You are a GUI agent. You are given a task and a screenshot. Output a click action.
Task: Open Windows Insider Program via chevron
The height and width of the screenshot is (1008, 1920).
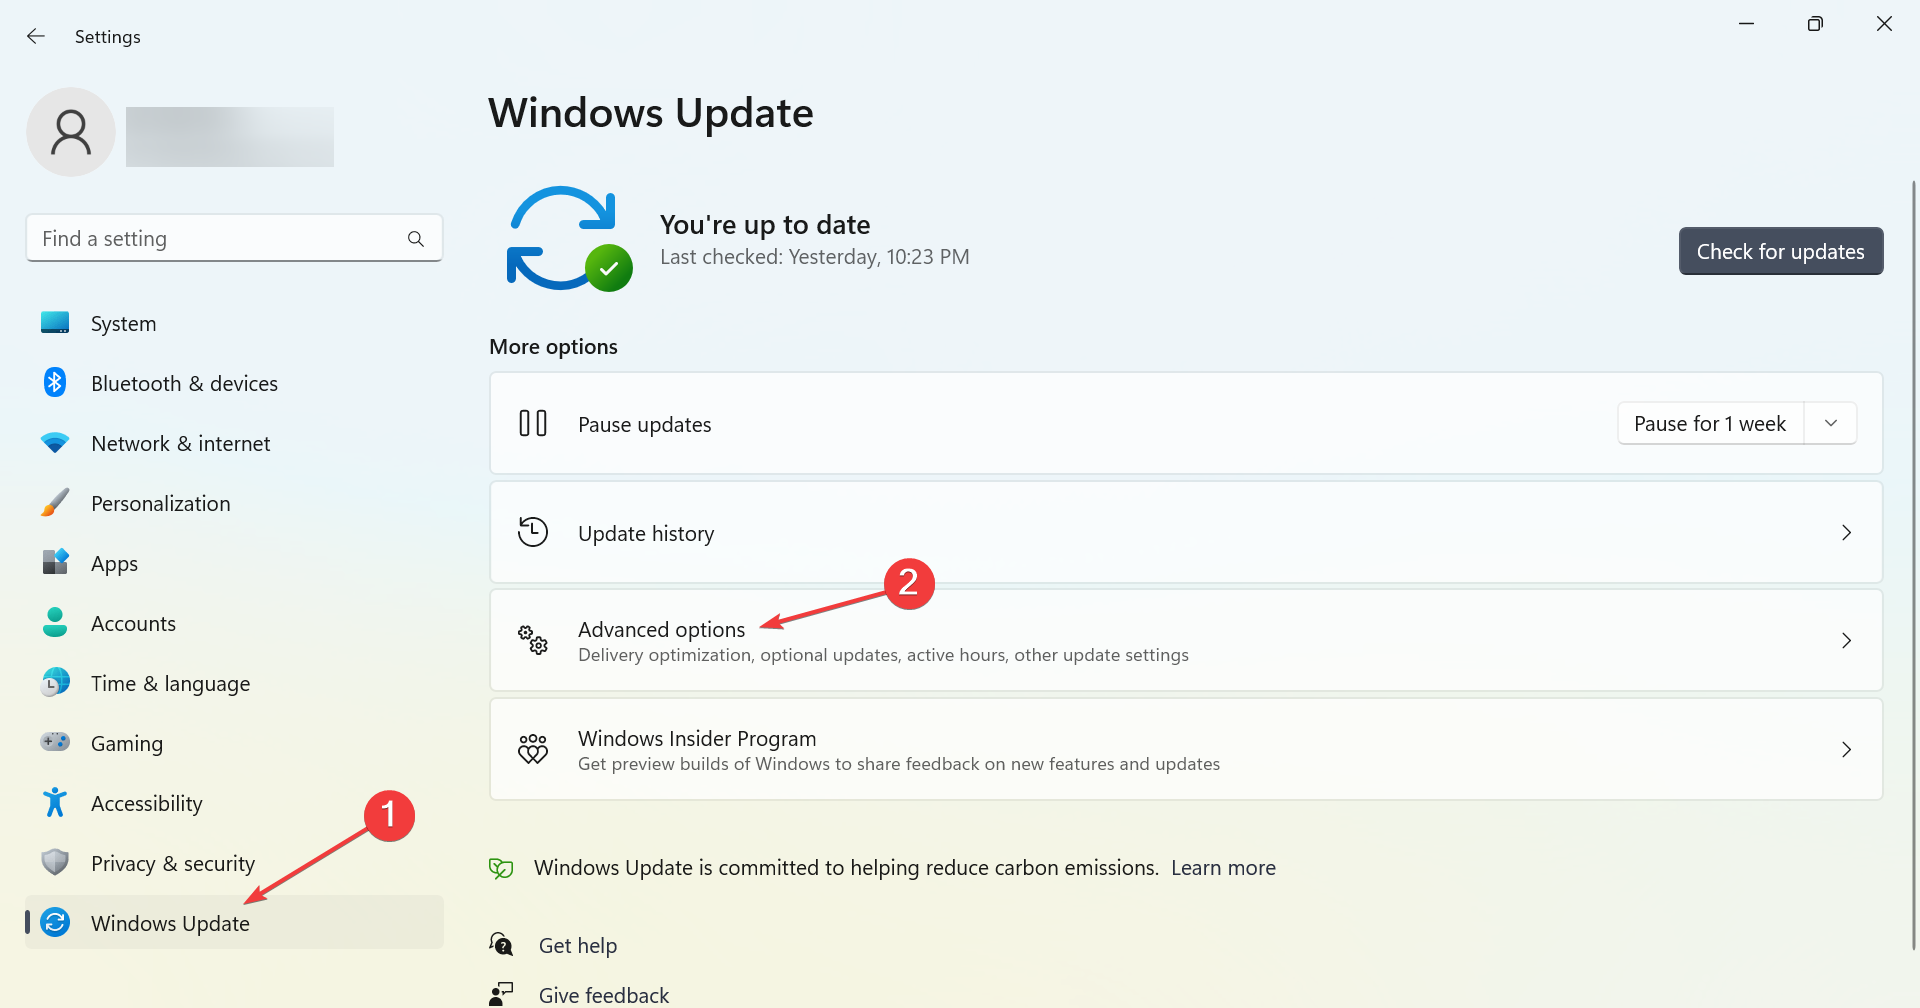(1846, 749)
